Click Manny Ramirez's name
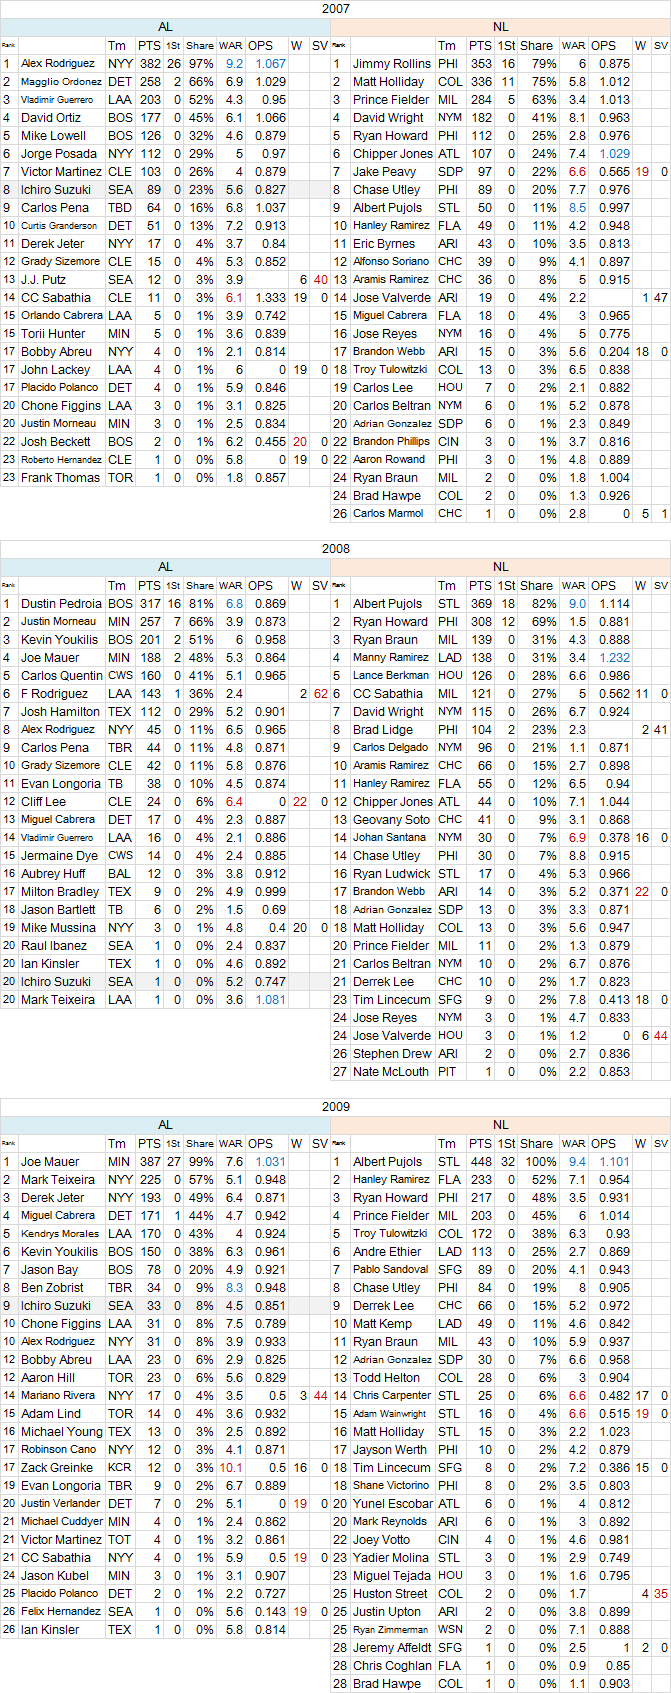 click(x=390, y=658)
